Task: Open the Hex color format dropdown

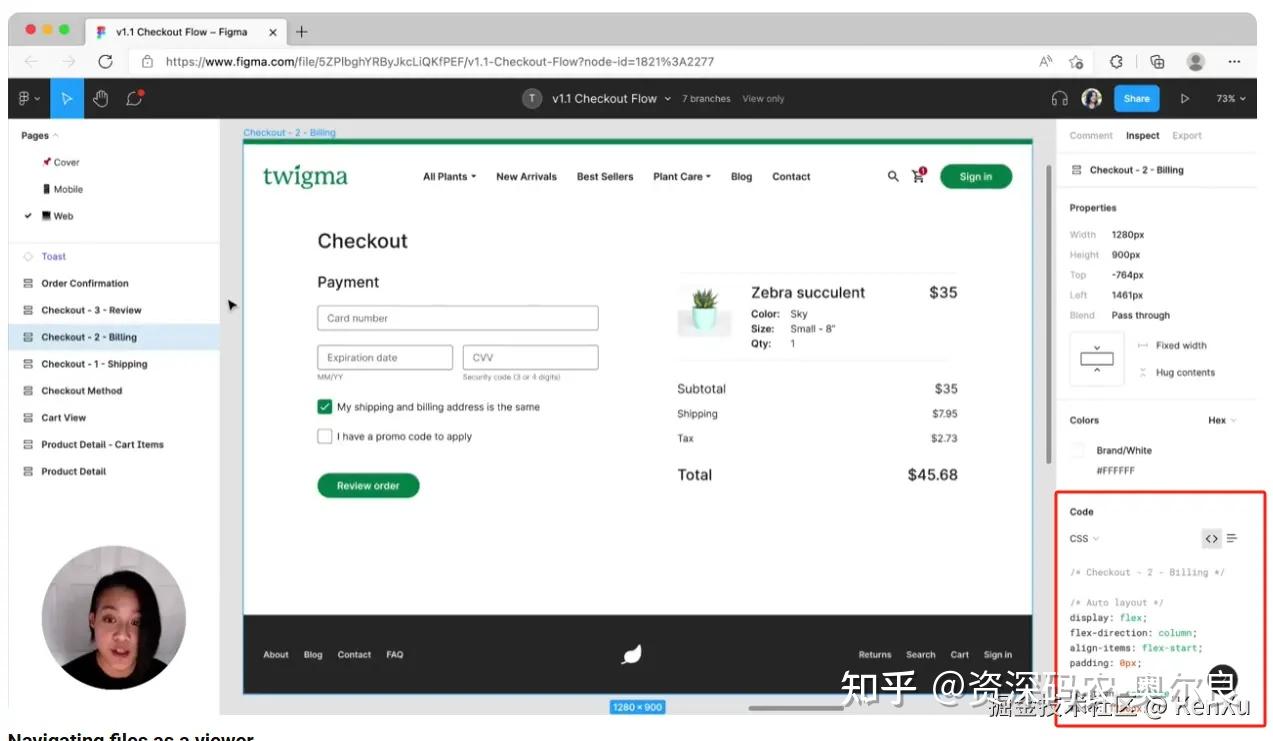Action: tap(1221, 420)
